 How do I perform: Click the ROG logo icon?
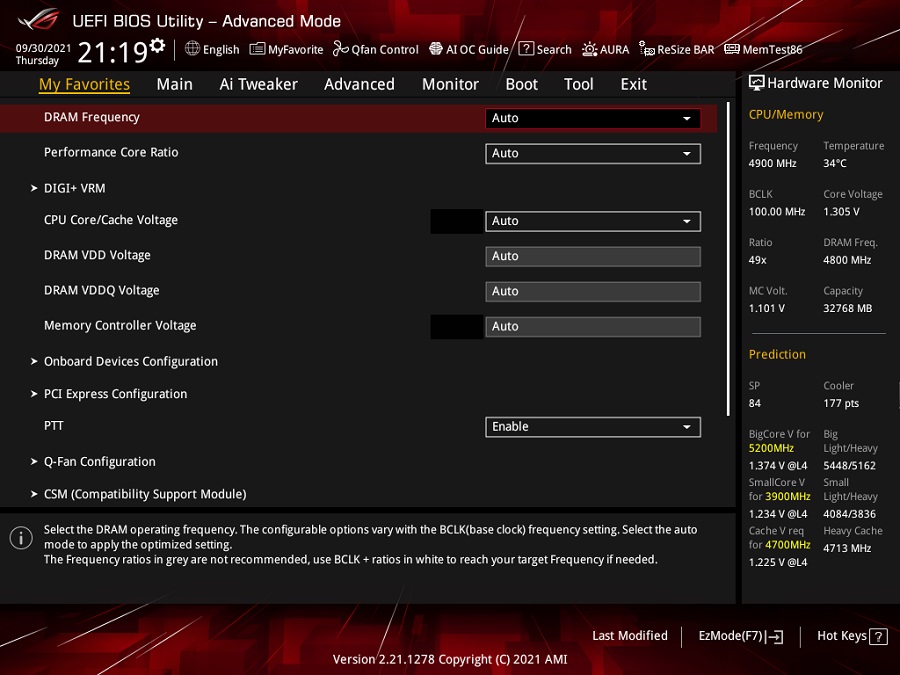(39, 20)
